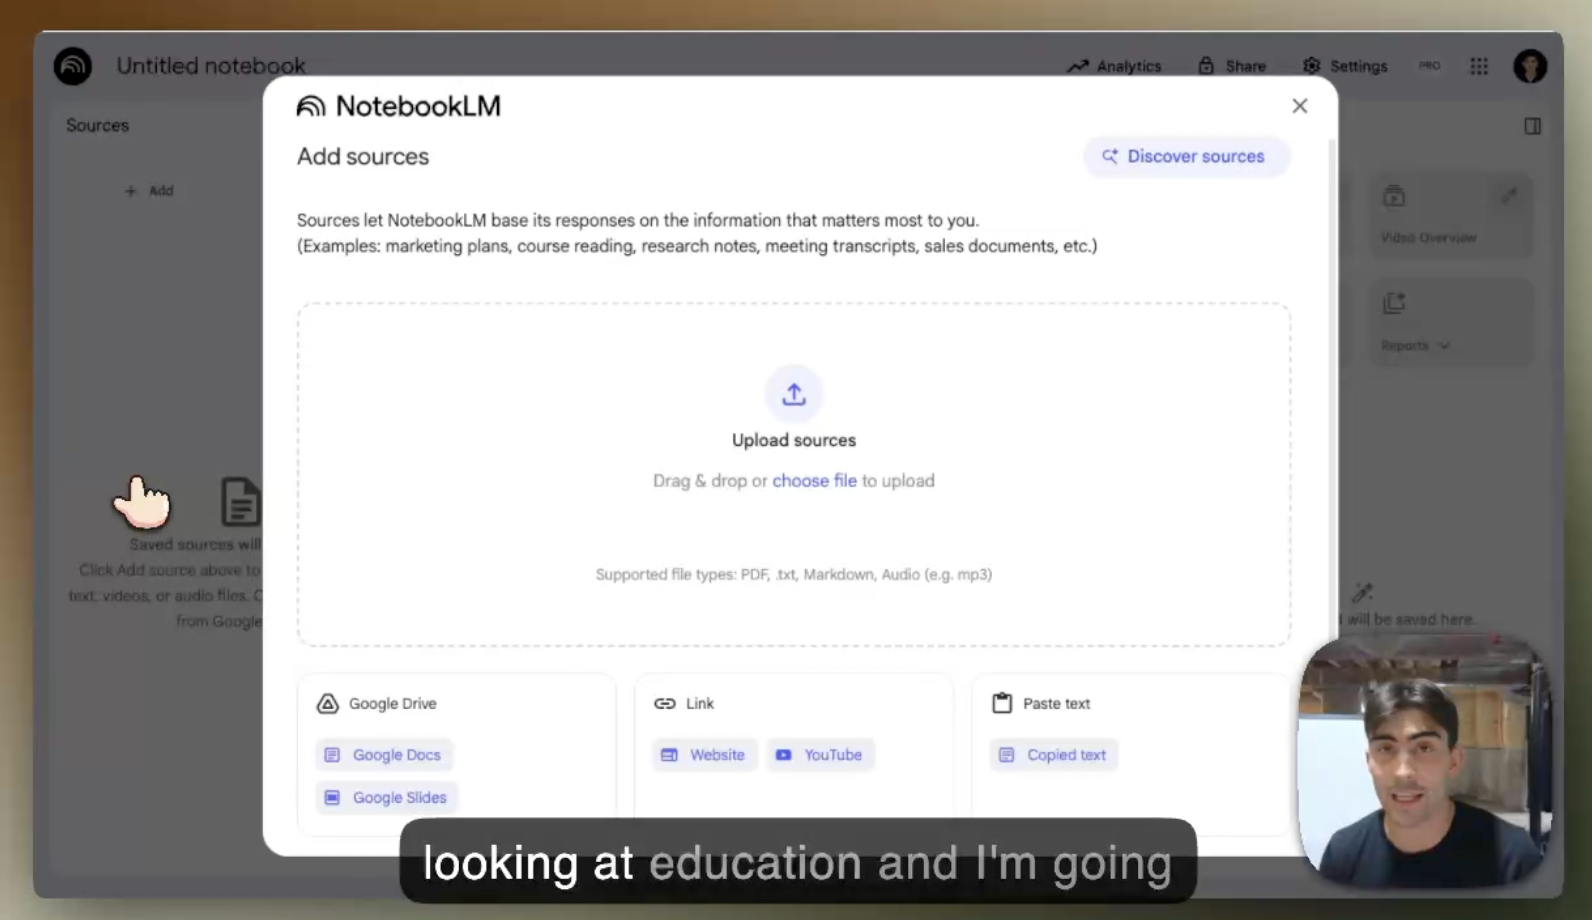Click the NotebookLM home logo in header
The width and height of the screenshot is (1592, 920).
(x=72, y=66)
